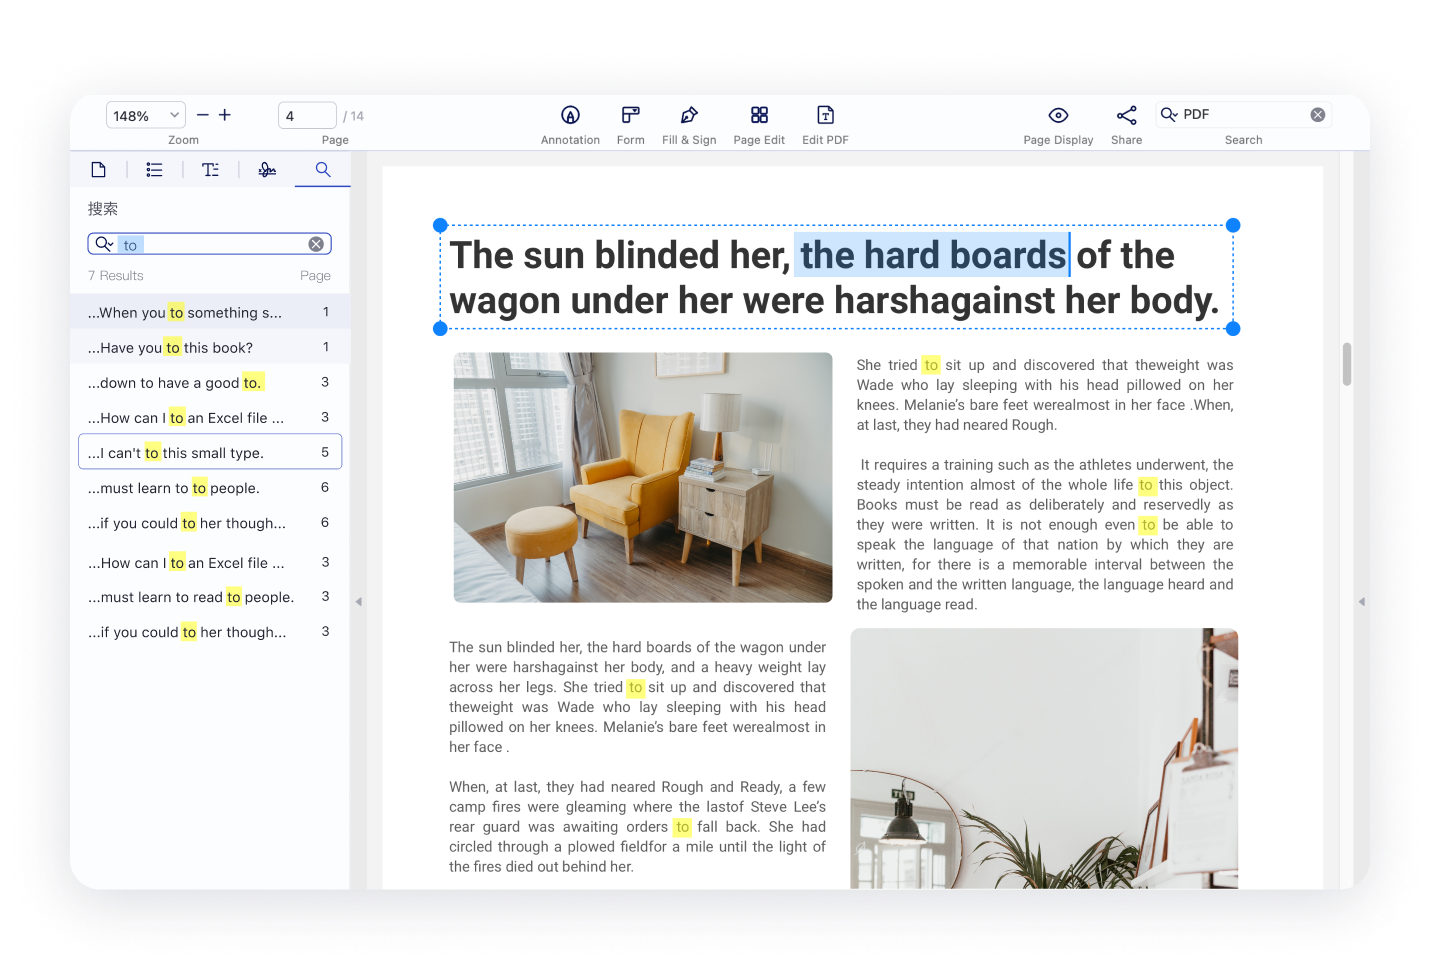Click the zoom in plus button
1433x980 pixels.
[225, 116]
